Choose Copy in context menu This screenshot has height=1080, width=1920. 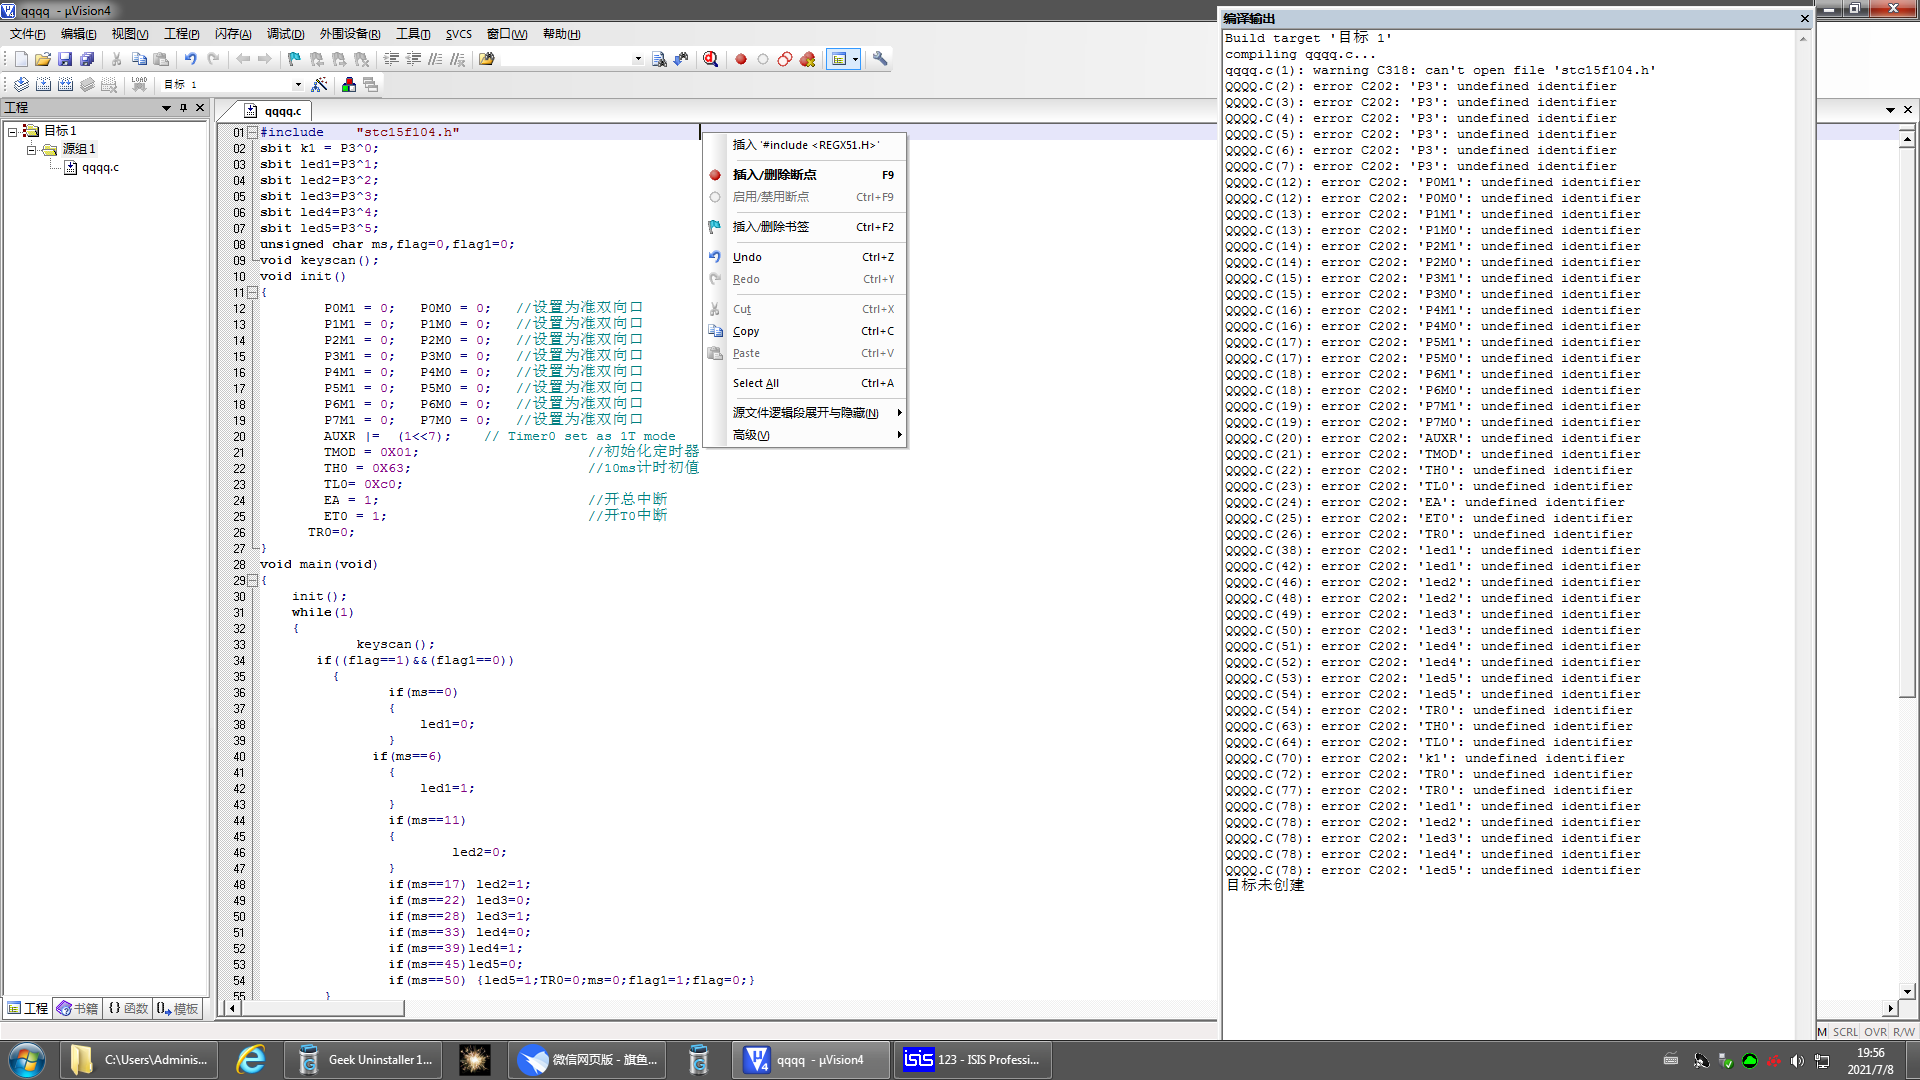(805, 331)
